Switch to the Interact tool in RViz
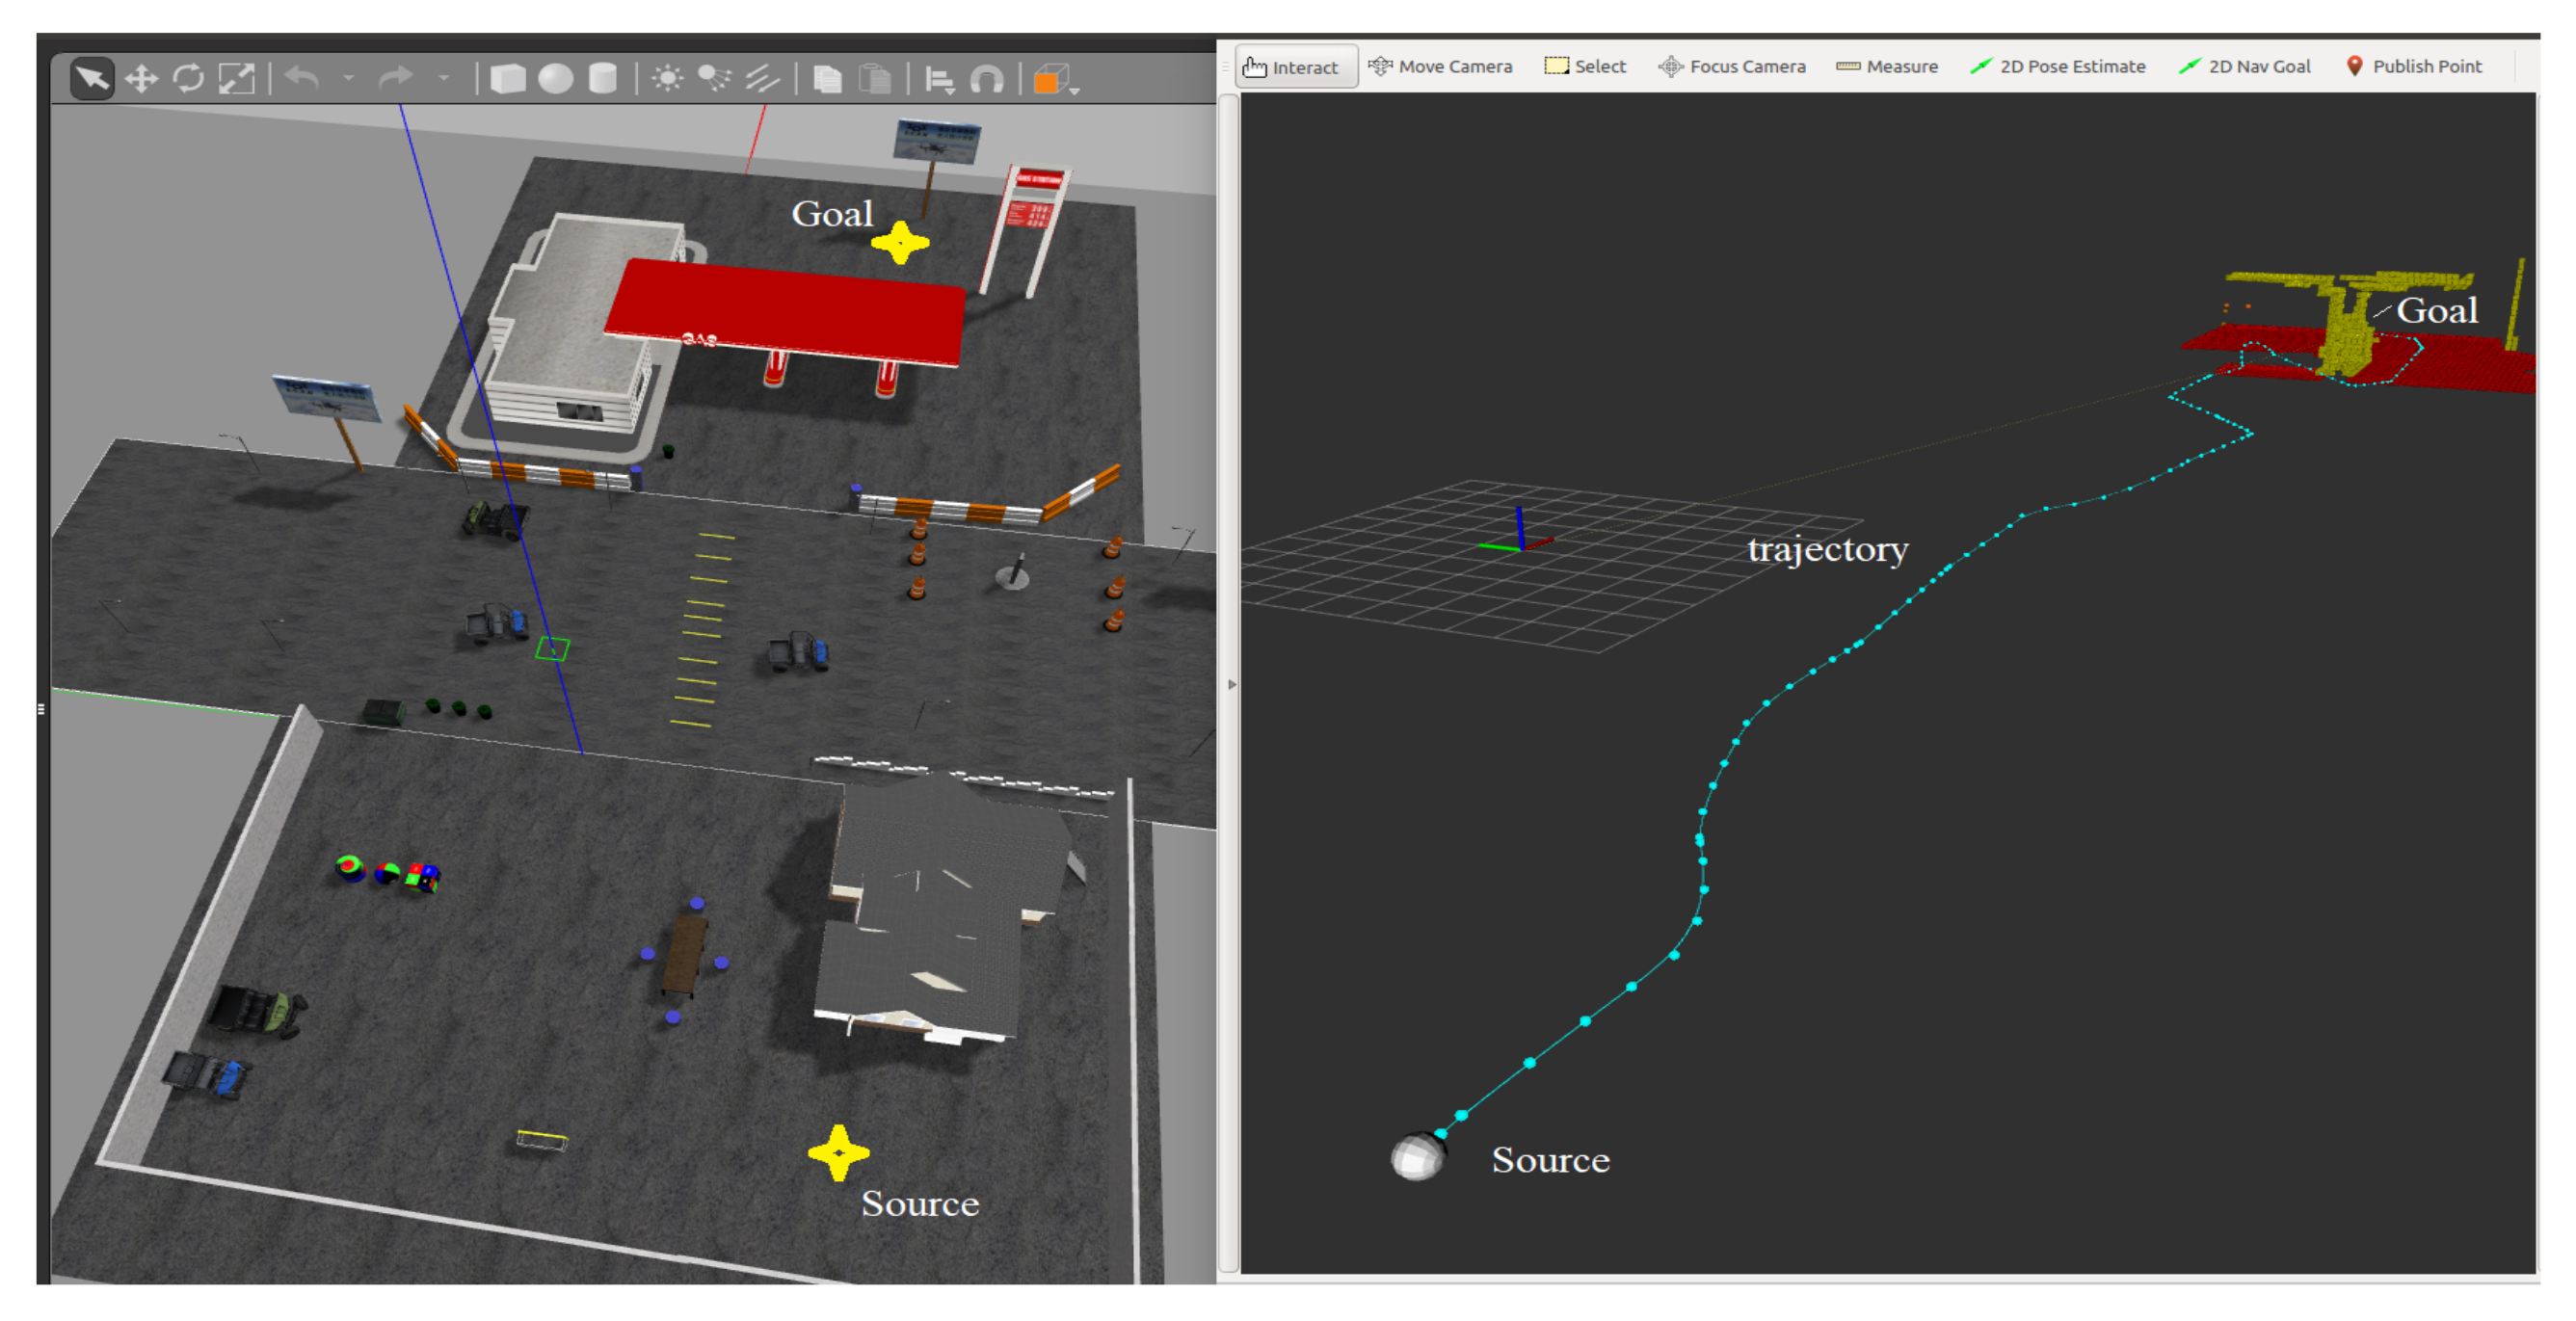This screenshot has width=2576, height=1321. [1294, 67]
